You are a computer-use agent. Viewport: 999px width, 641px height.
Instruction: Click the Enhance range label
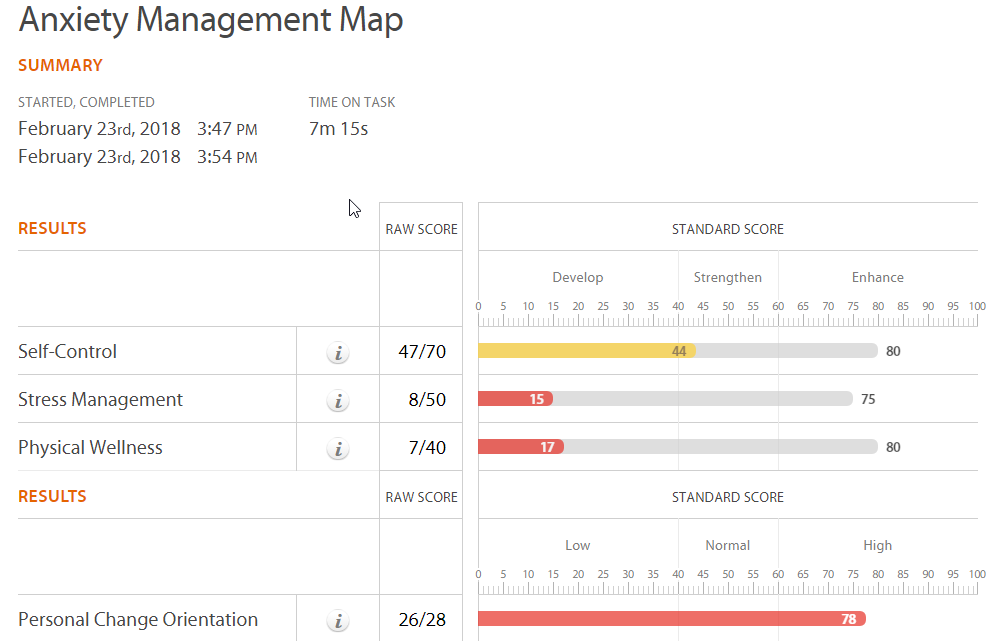click(x=877, y=277)
